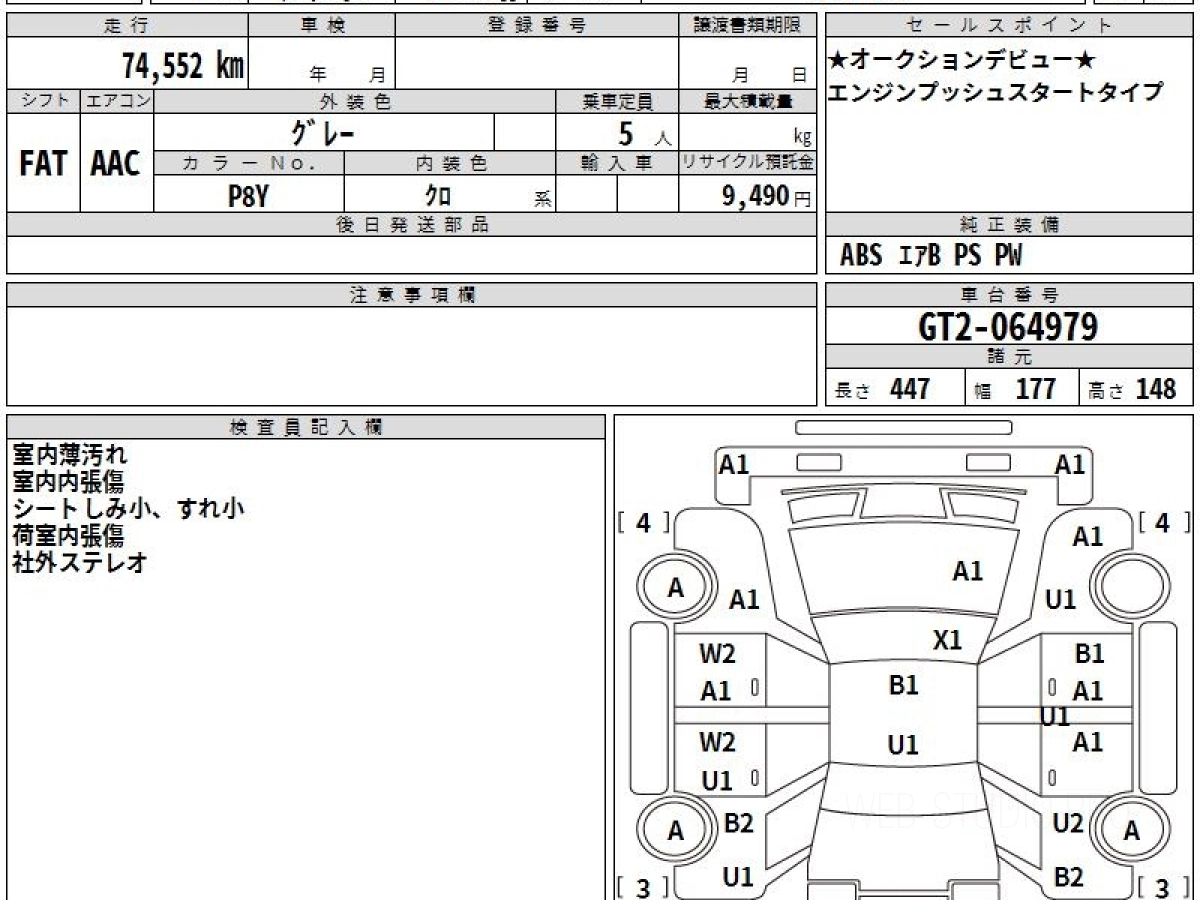Select the AAC air conditioner value

tap(116, 164)
